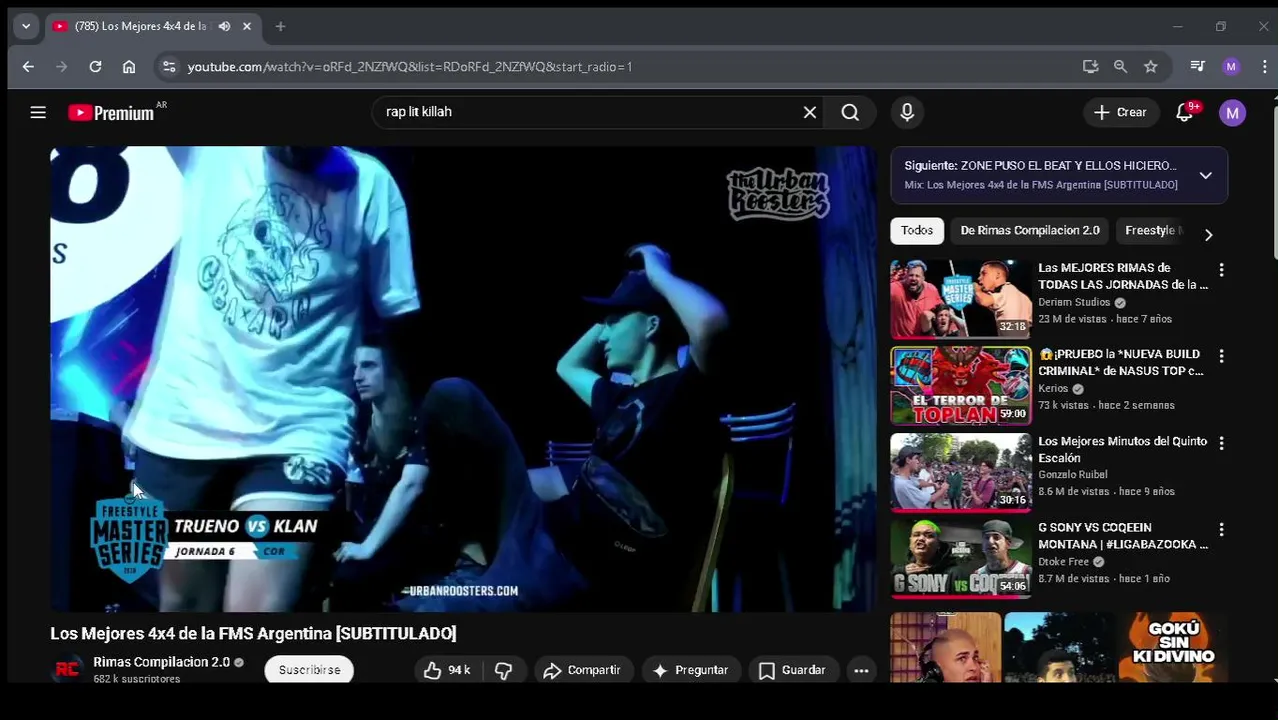Install app icon in address bar

tap(1090, 66)
